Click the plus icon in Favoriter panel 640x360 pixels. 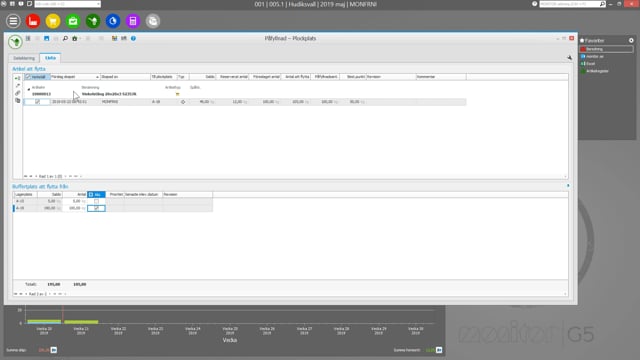click(x=631, y=40)
